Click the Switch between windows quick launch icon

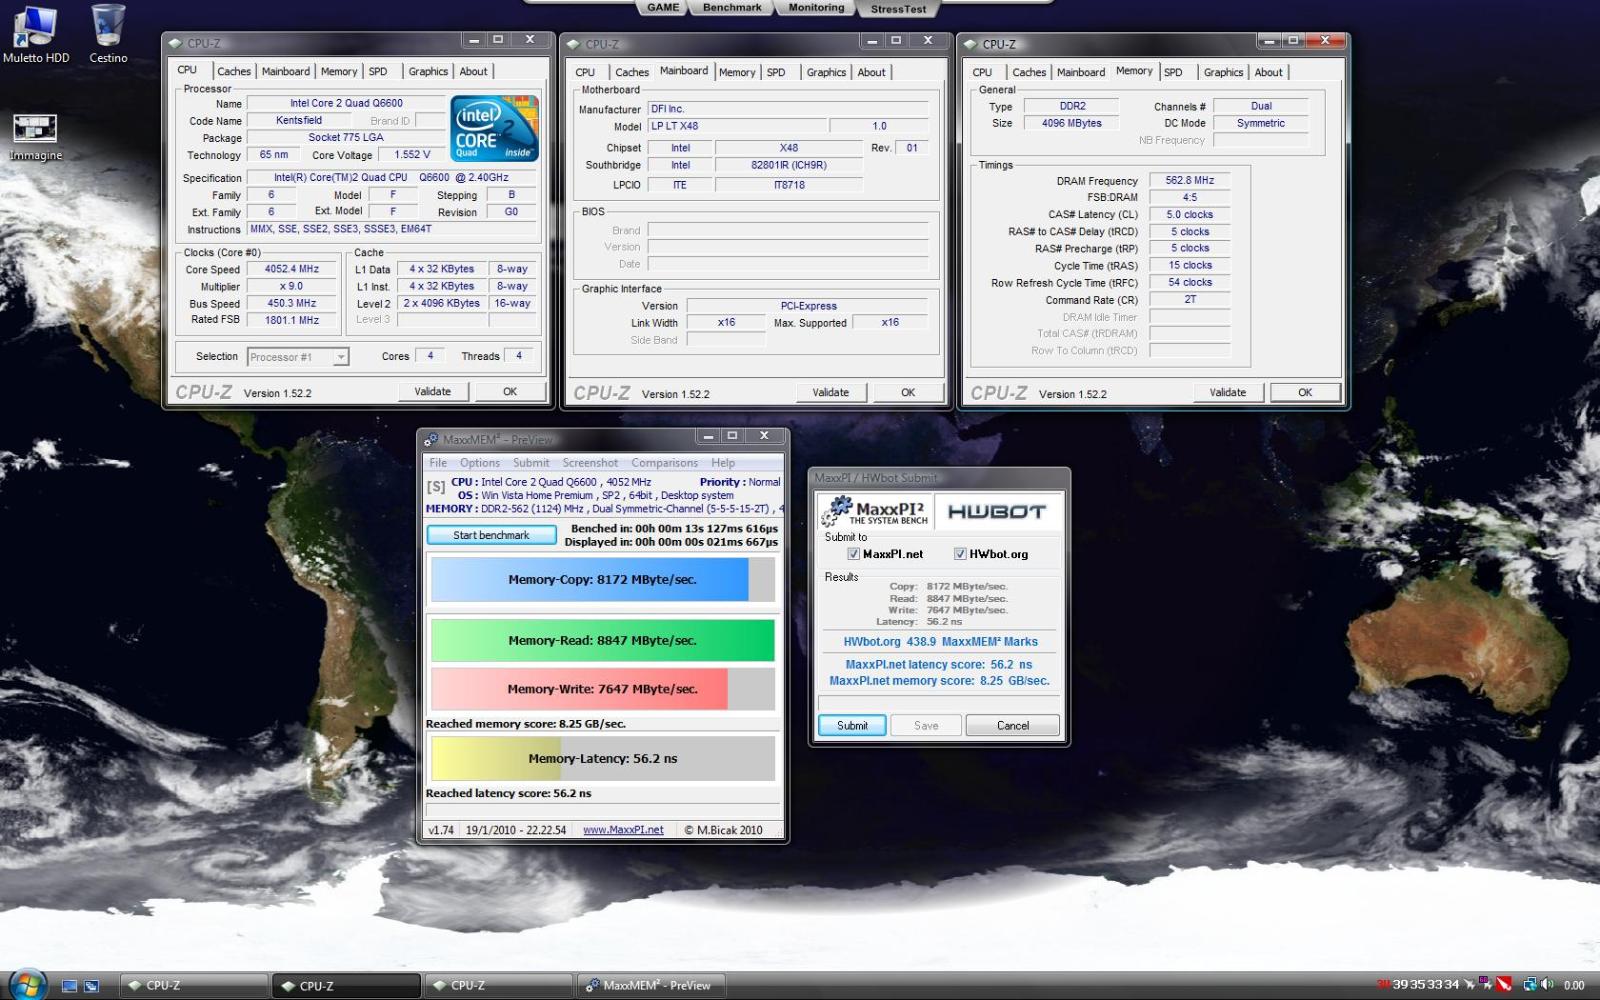coord(91,986)
